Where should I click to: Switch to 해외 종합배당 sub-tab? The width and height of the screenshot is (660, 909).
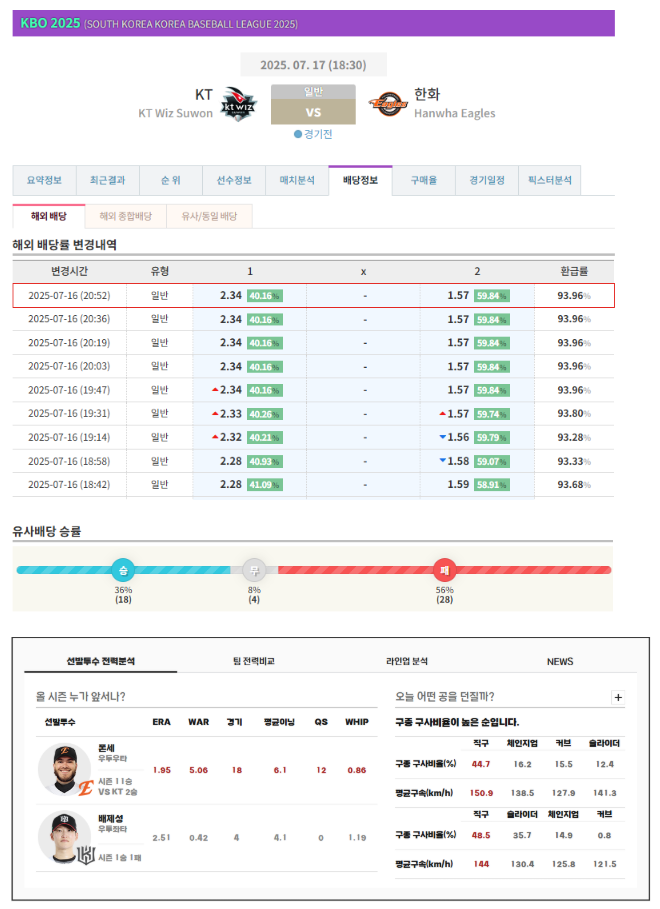click(125, 216)
